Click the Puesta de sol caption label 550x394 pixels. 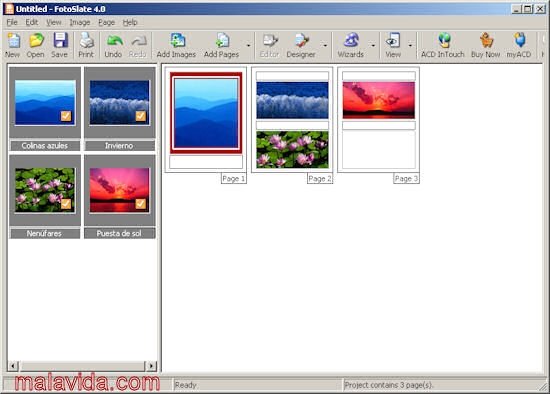[x=120, y=233]
